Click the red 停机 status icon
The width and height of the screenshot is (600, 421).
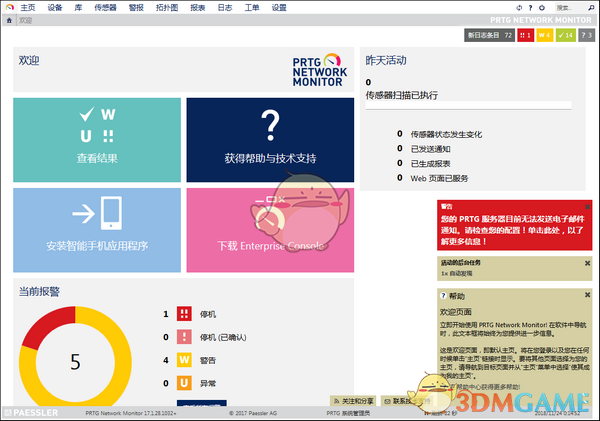(x=184, y=314)
